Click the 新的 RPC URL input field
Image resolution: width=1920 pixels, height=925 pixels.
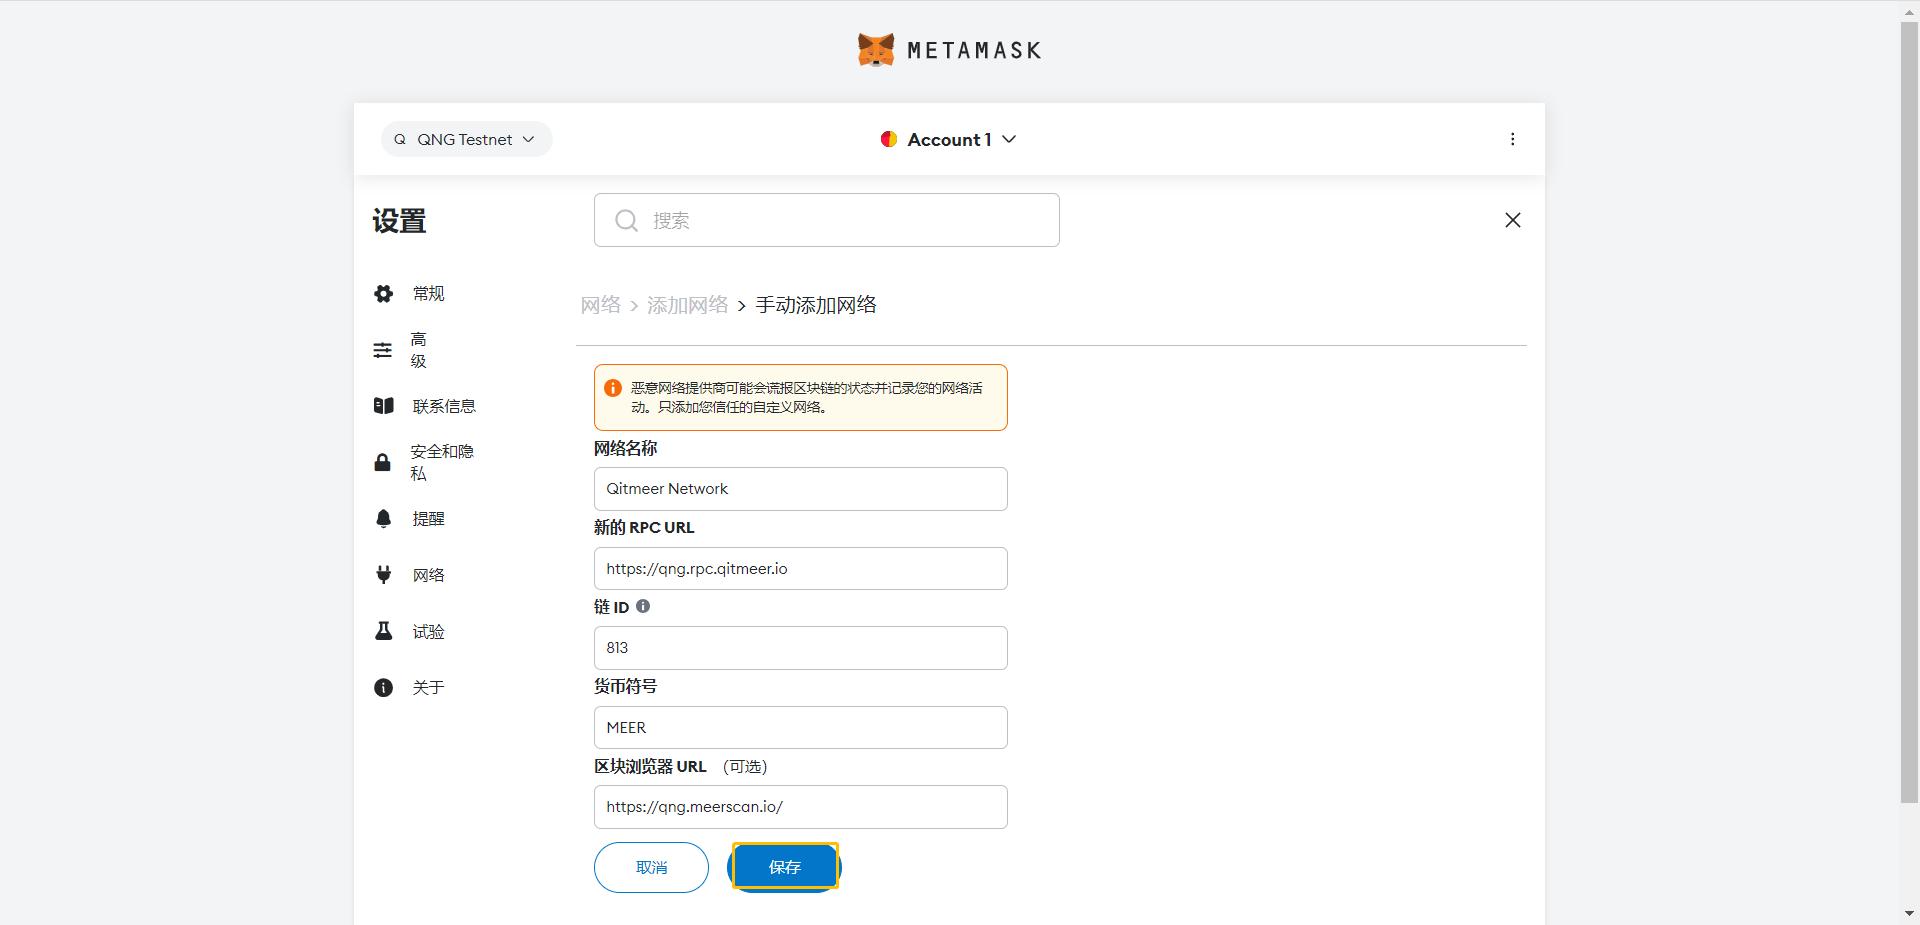click(x=800, y=568)
